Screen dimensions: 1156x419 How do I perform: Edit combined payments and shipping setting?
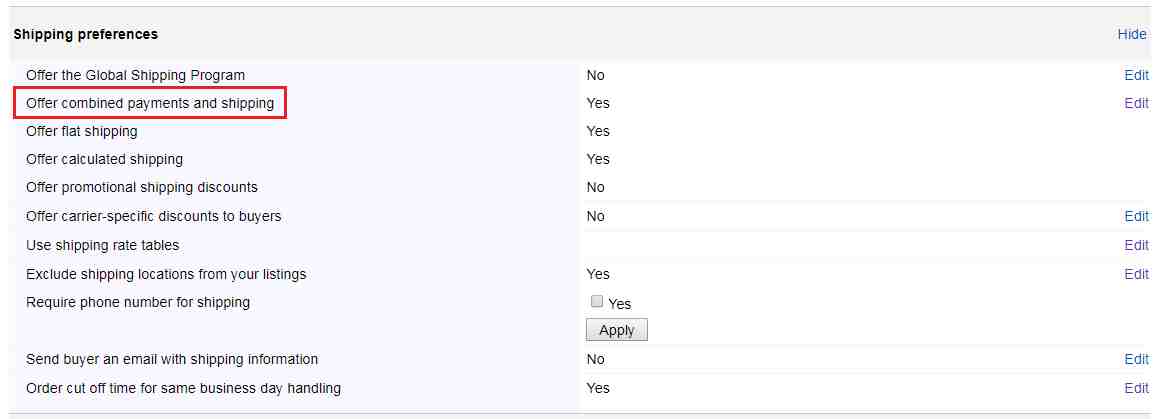coord(1136,103)
